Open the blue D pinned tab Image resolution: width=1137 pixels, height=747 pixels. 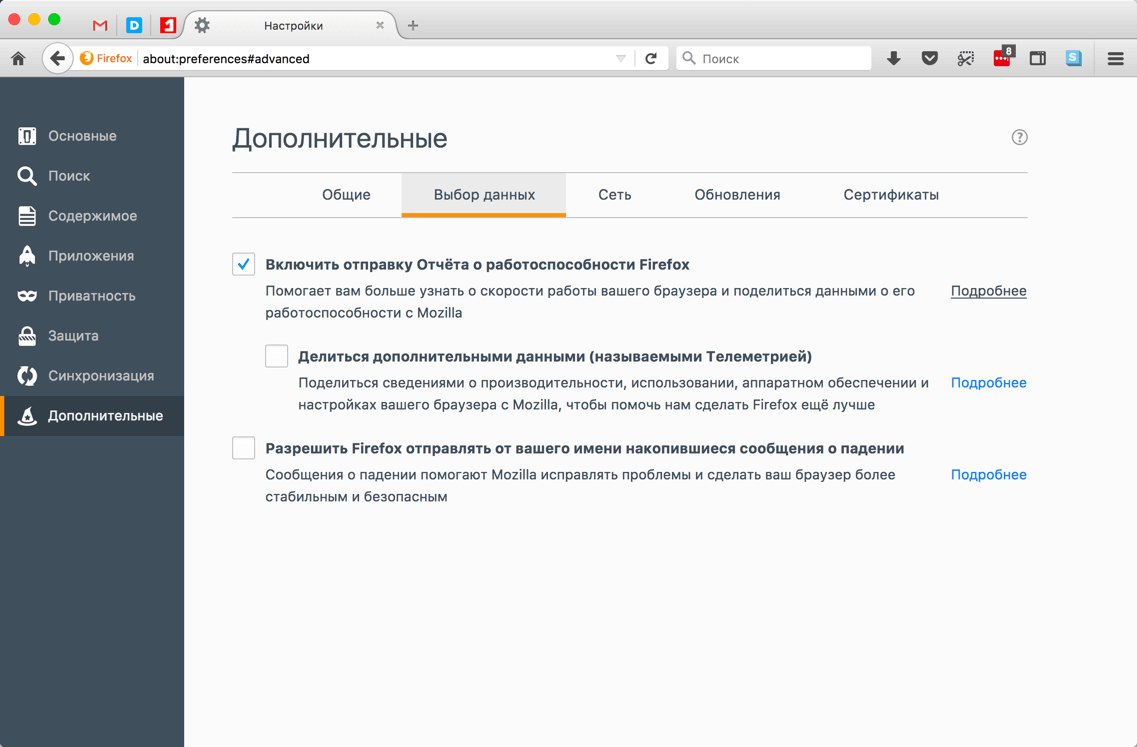pyautogui.click(x=134, y=25)
